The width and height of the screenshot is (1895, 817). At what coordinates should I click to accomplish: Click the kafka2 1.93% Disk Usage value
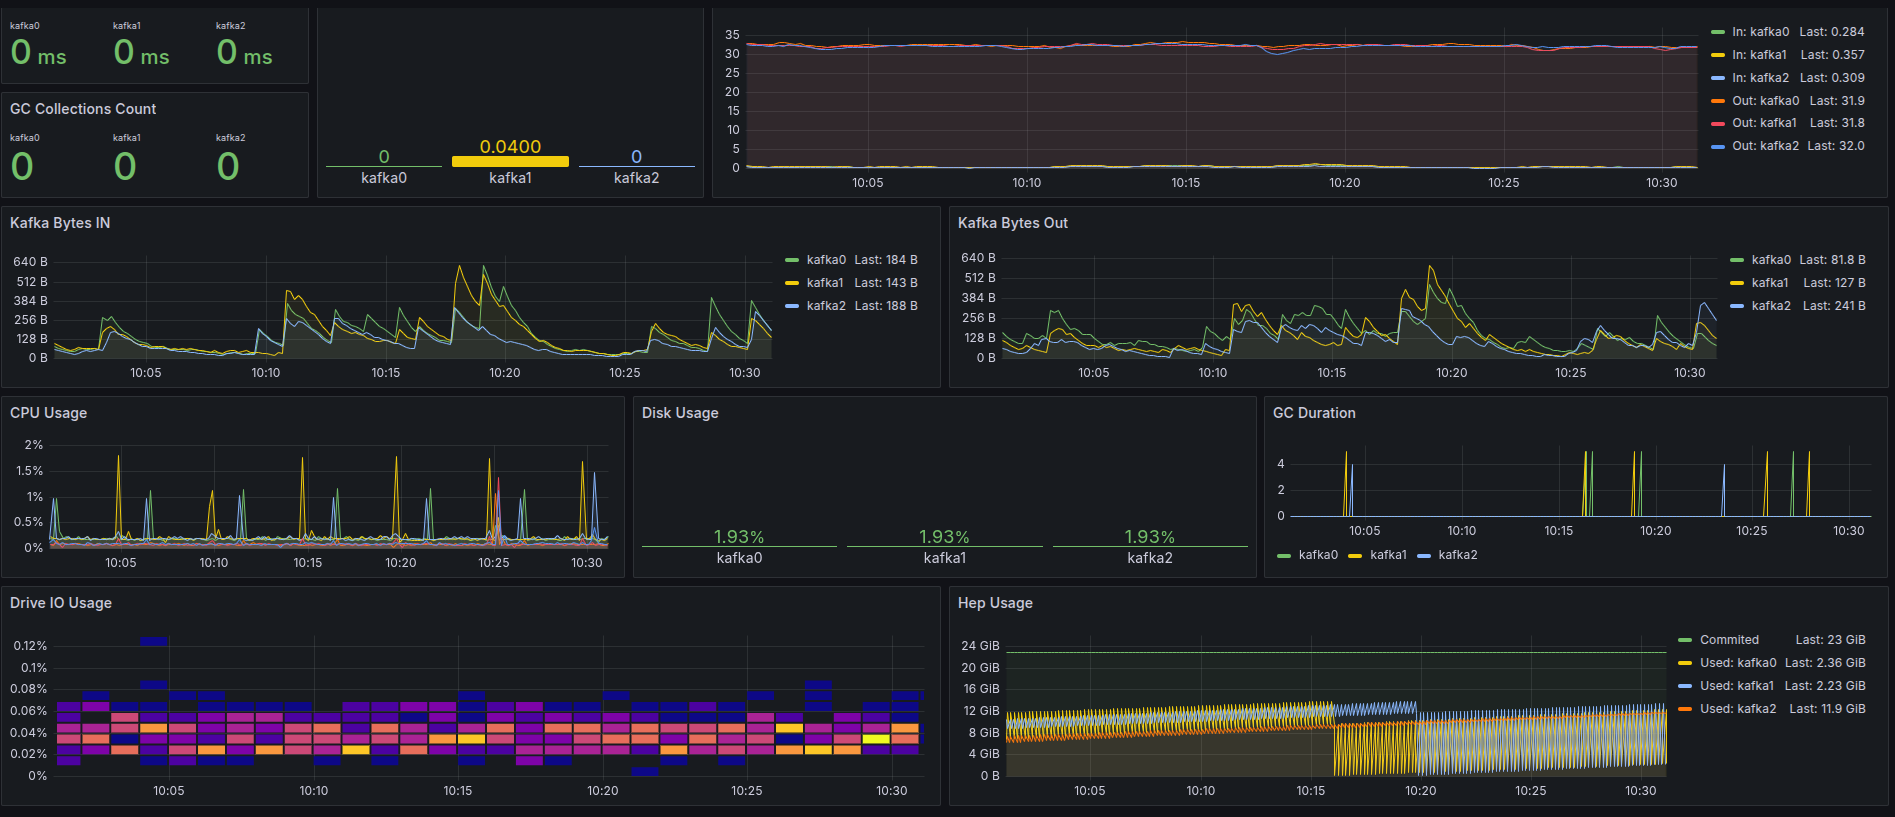click(x=1150, y=537)
